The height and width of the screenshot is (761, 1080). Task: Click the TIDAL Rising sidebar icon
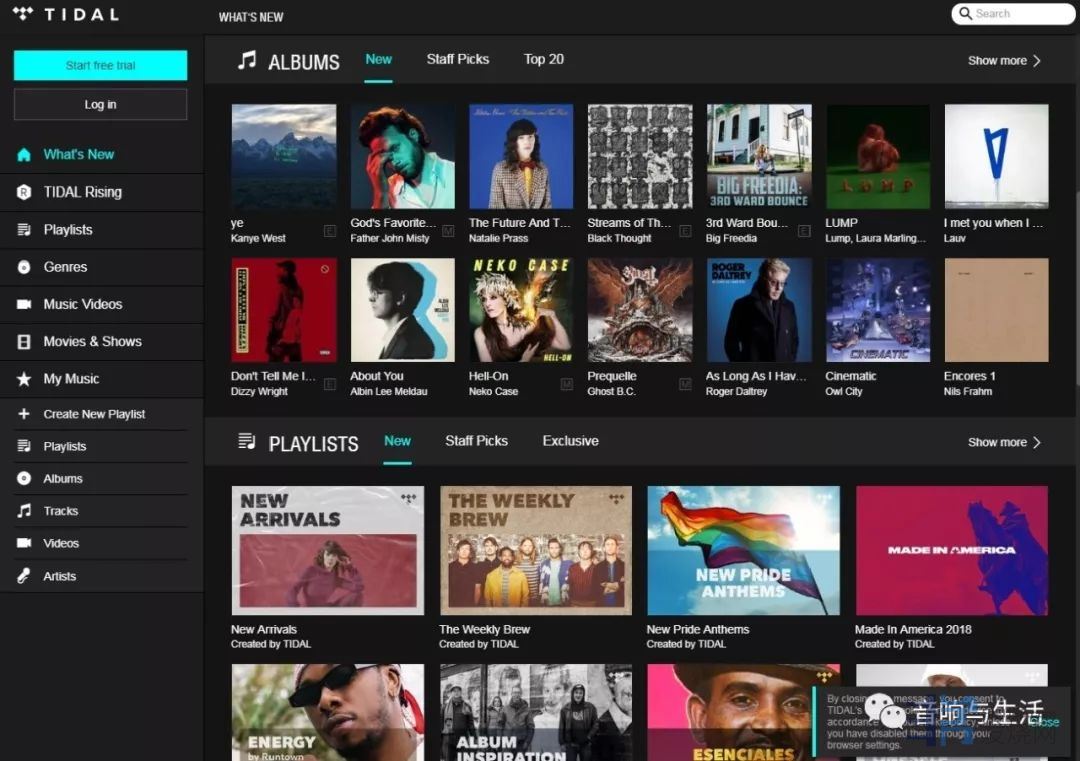click(24, 192)
